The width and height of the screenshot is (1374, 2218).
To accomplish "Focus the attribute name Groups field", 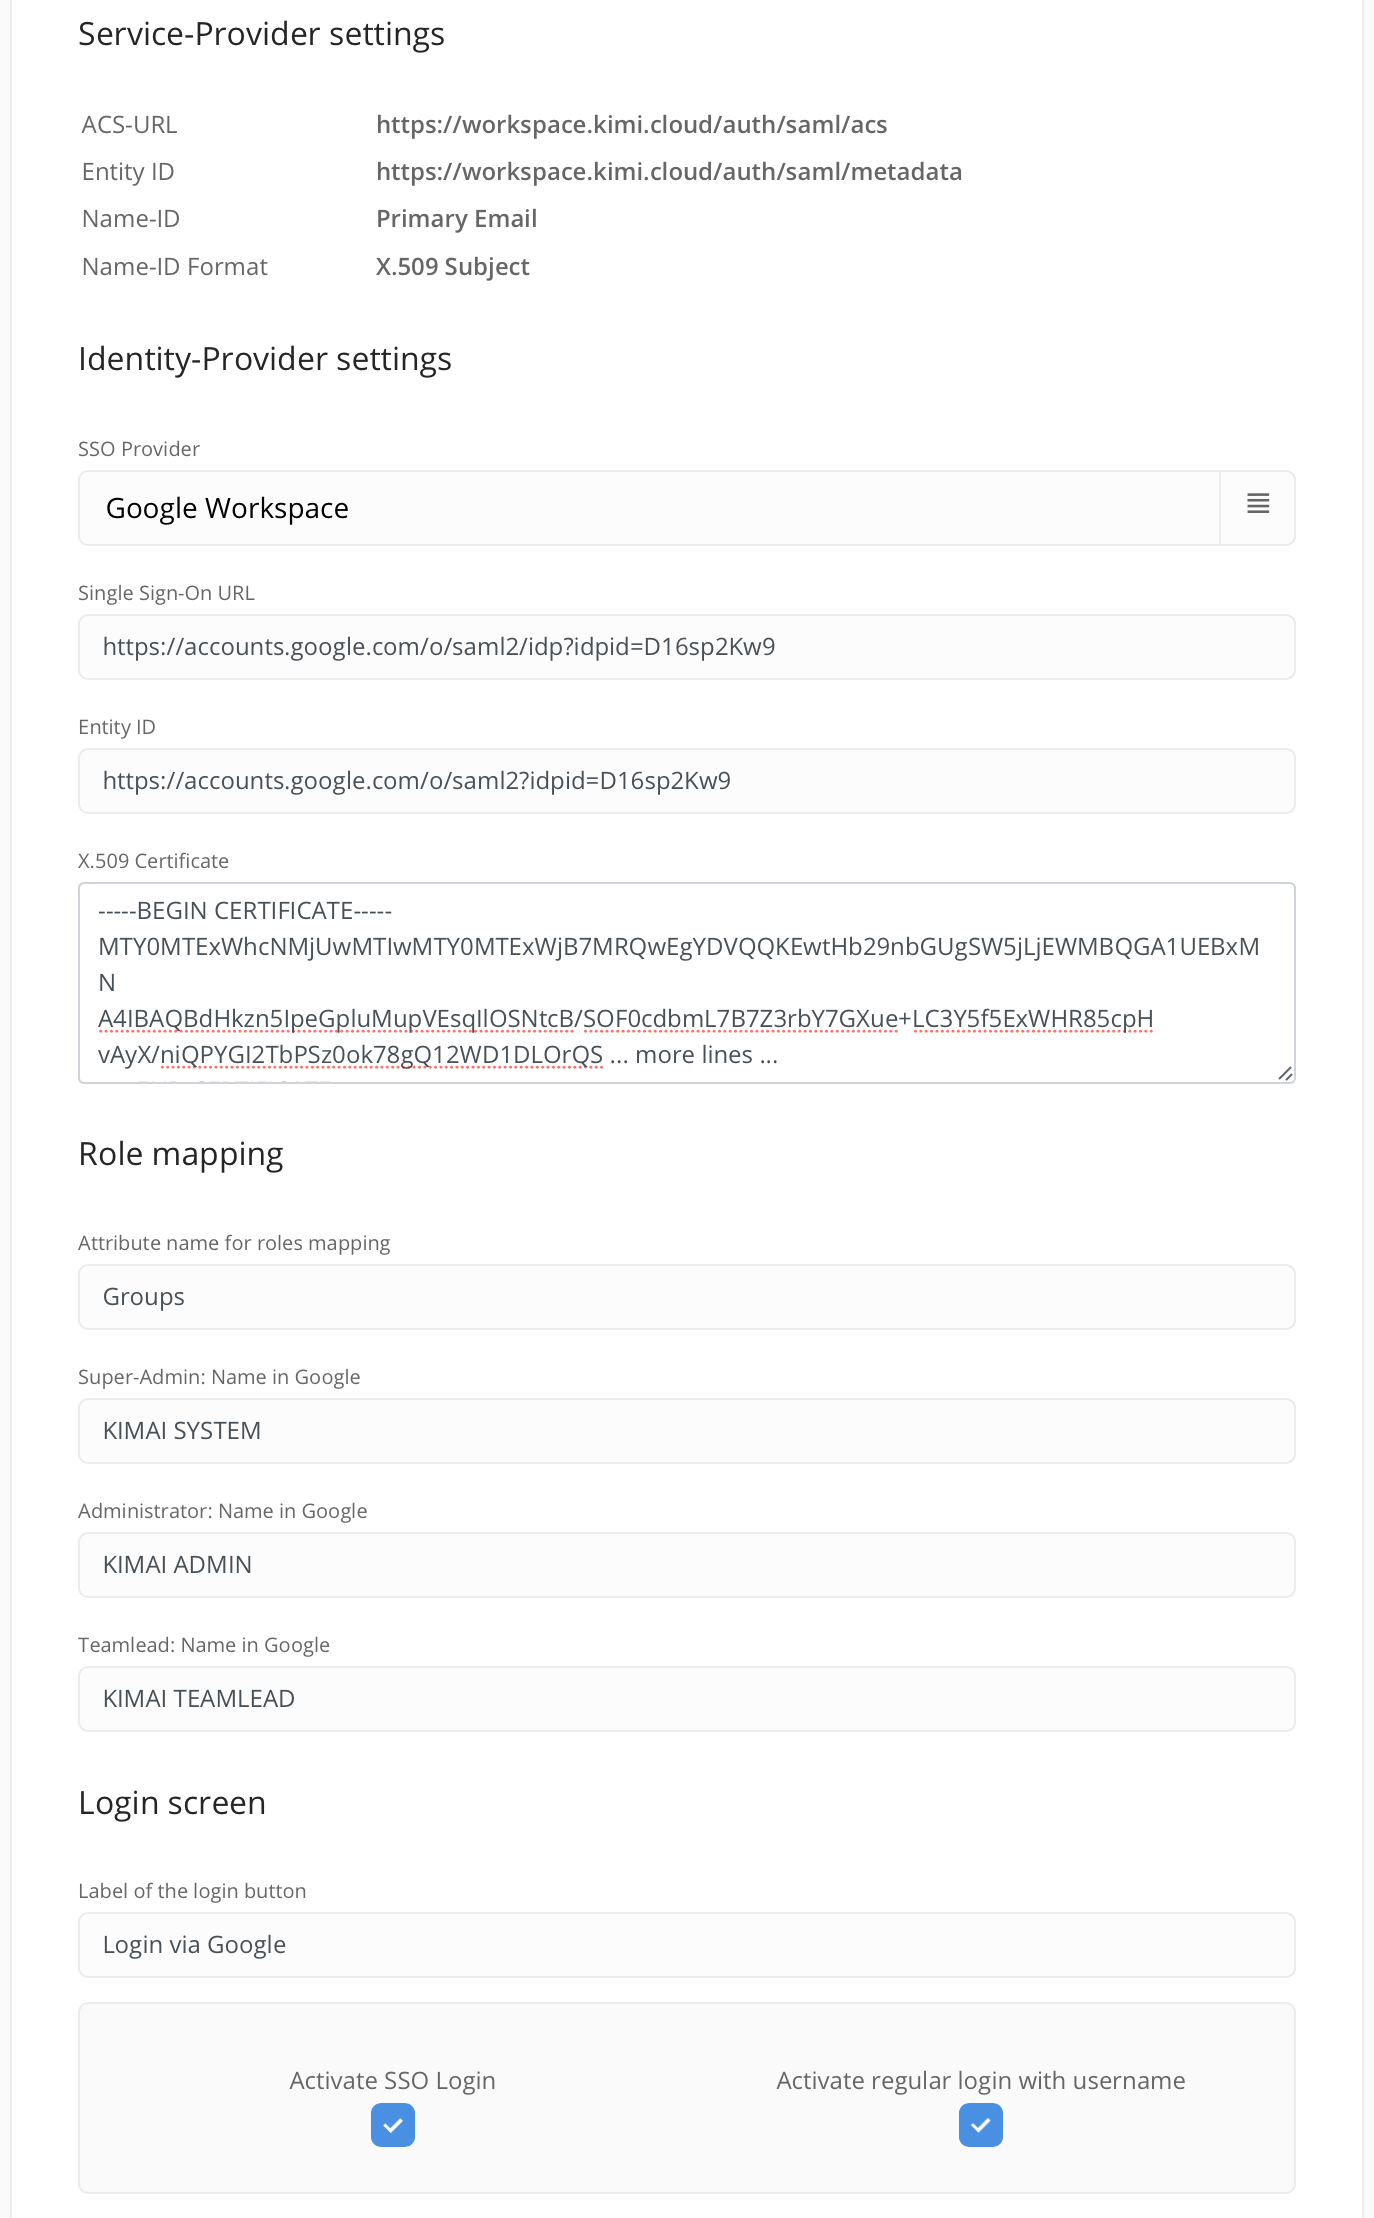I will tap(687, 1297).
